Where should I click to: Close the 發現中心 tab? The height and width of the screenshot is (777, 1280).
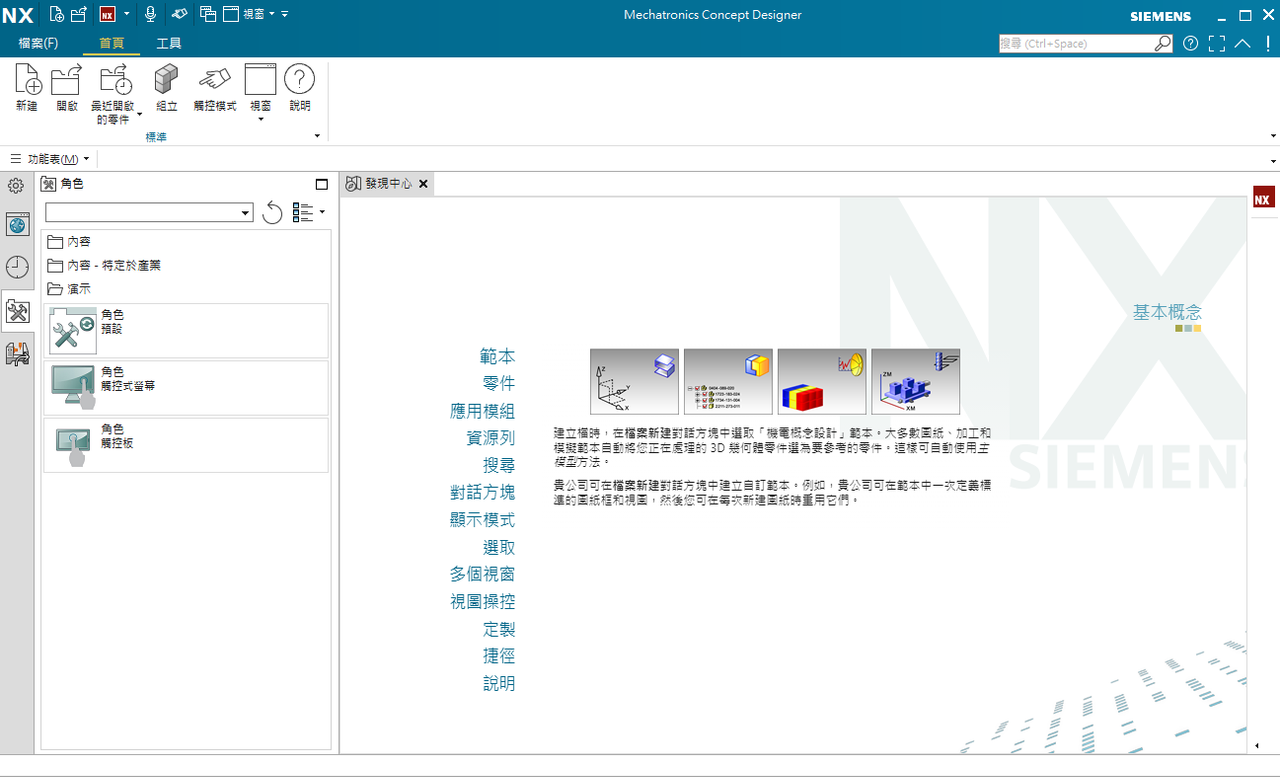click(423, 184)
